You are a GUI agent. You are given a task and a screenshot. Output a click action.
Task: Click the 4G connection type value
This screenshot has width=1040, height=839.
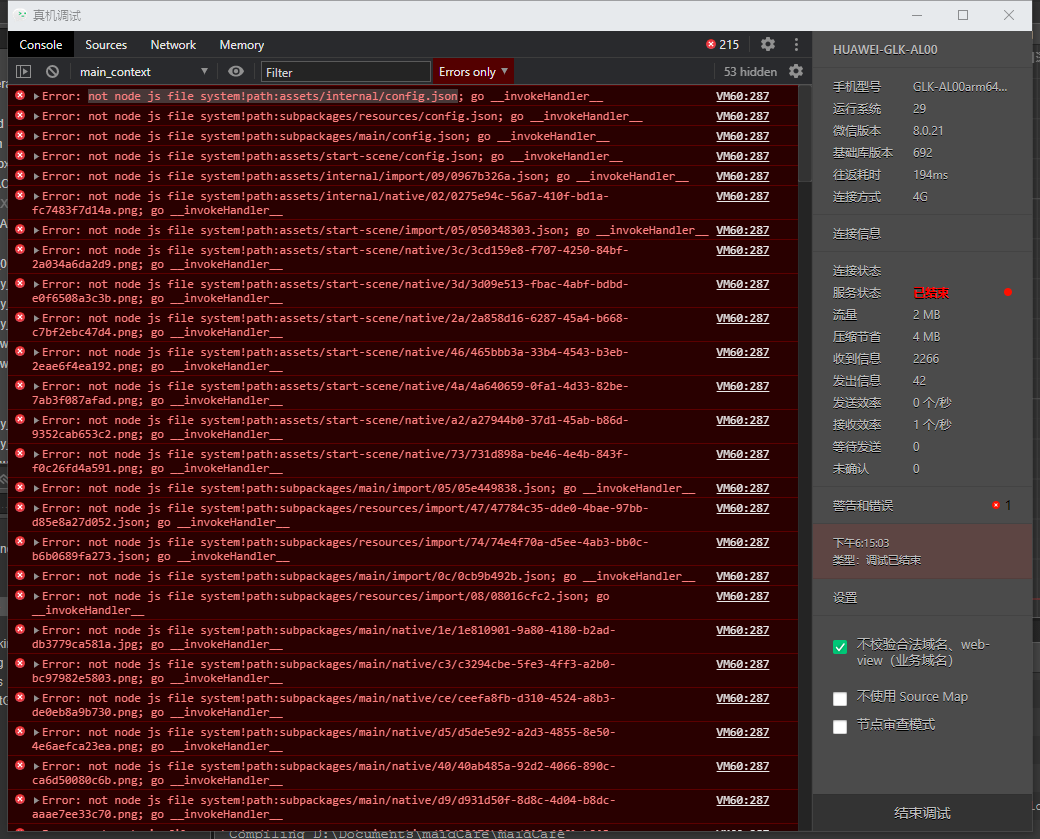coord(920,196)
